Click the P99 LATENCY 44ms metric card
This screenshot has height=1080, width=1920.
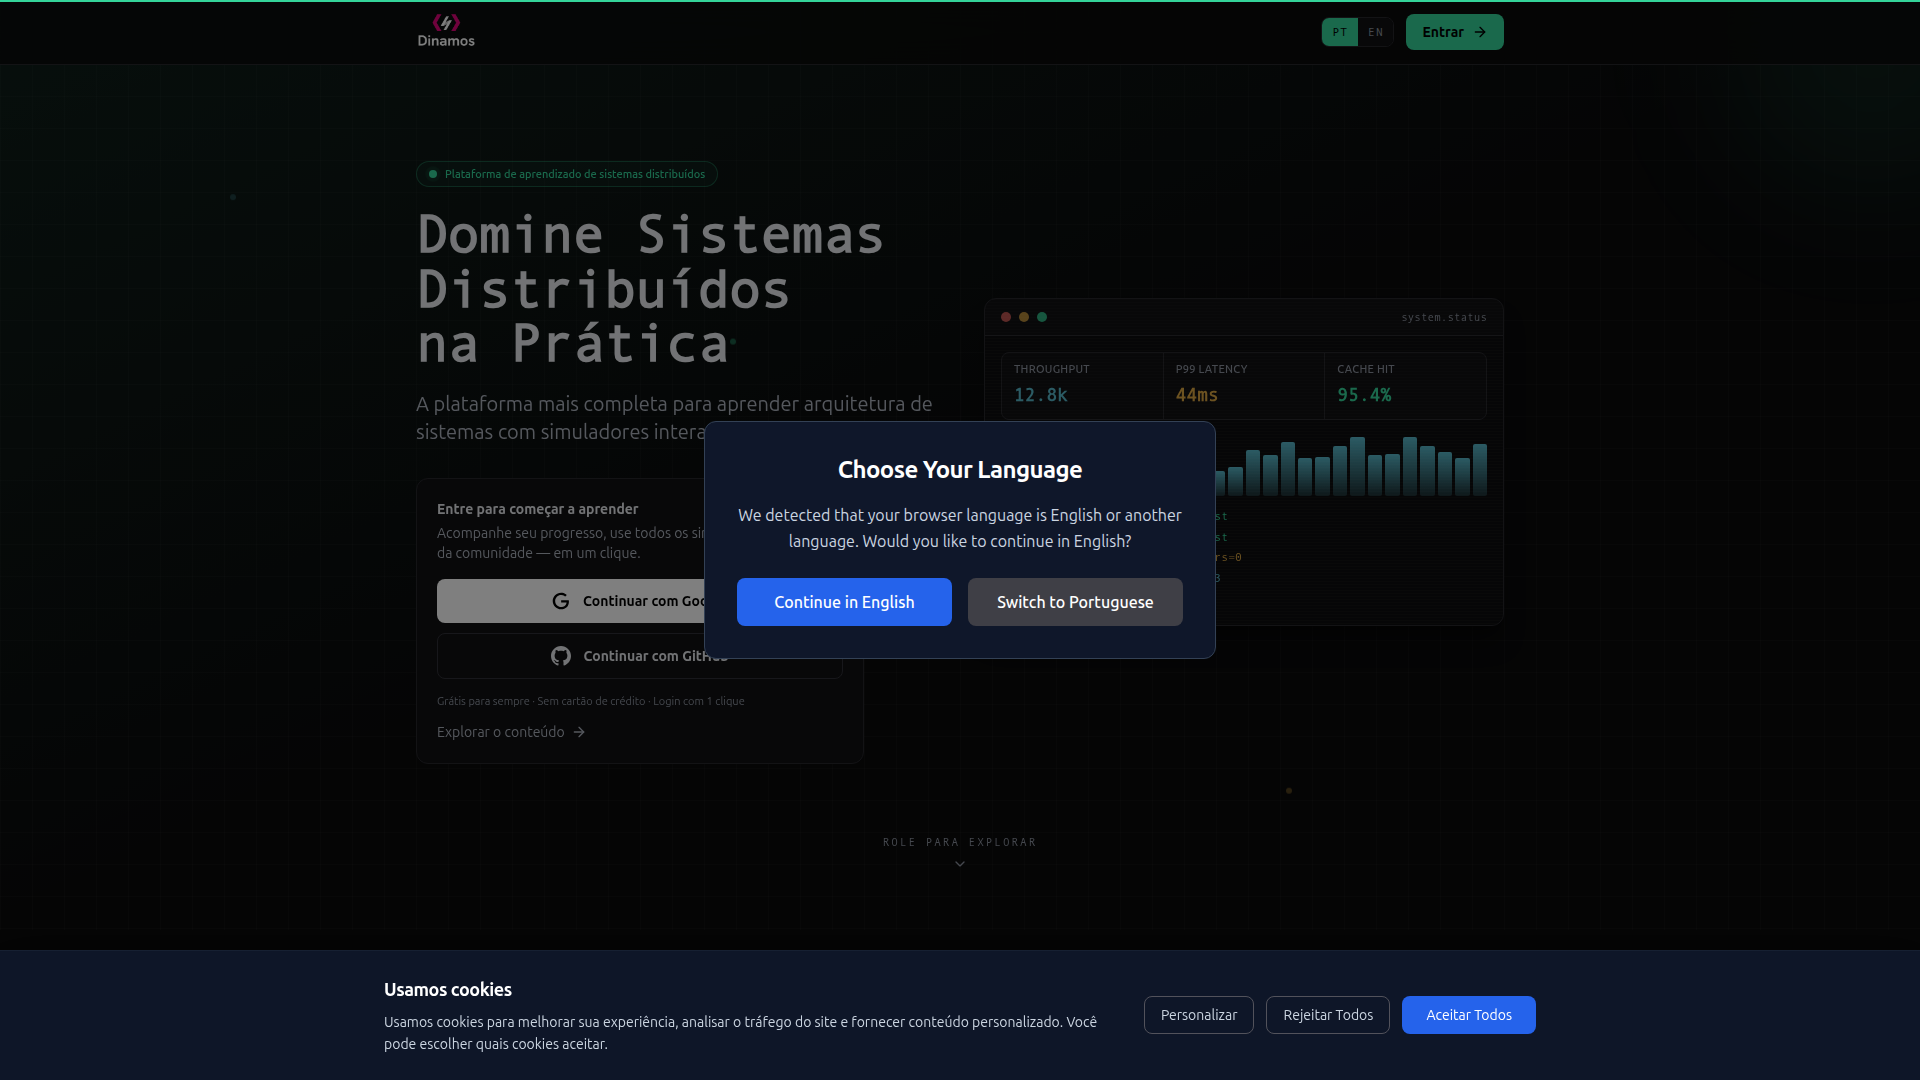point(1244,385)
